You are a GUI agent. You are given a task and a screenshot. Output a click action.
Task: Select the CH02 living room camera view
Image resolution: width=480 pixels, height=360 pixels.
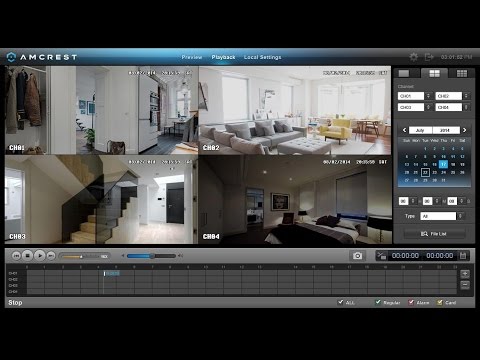(x=295, y=110)
